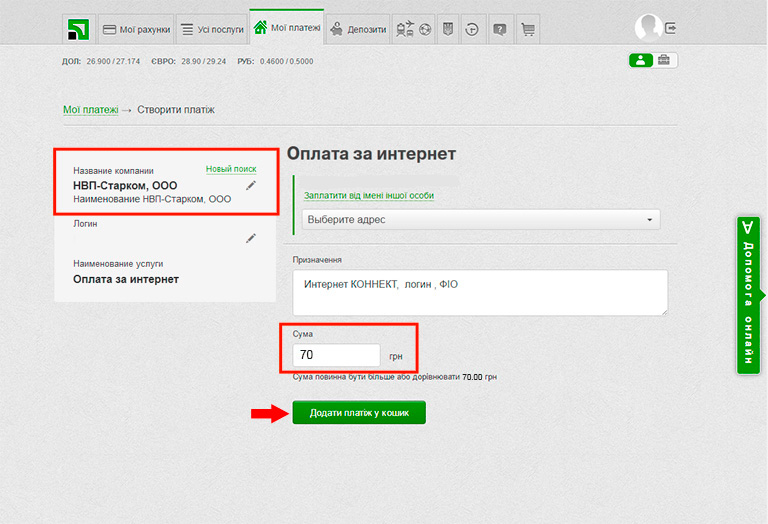
Task: Open the Мої рахунки tab
Action: 136,30
